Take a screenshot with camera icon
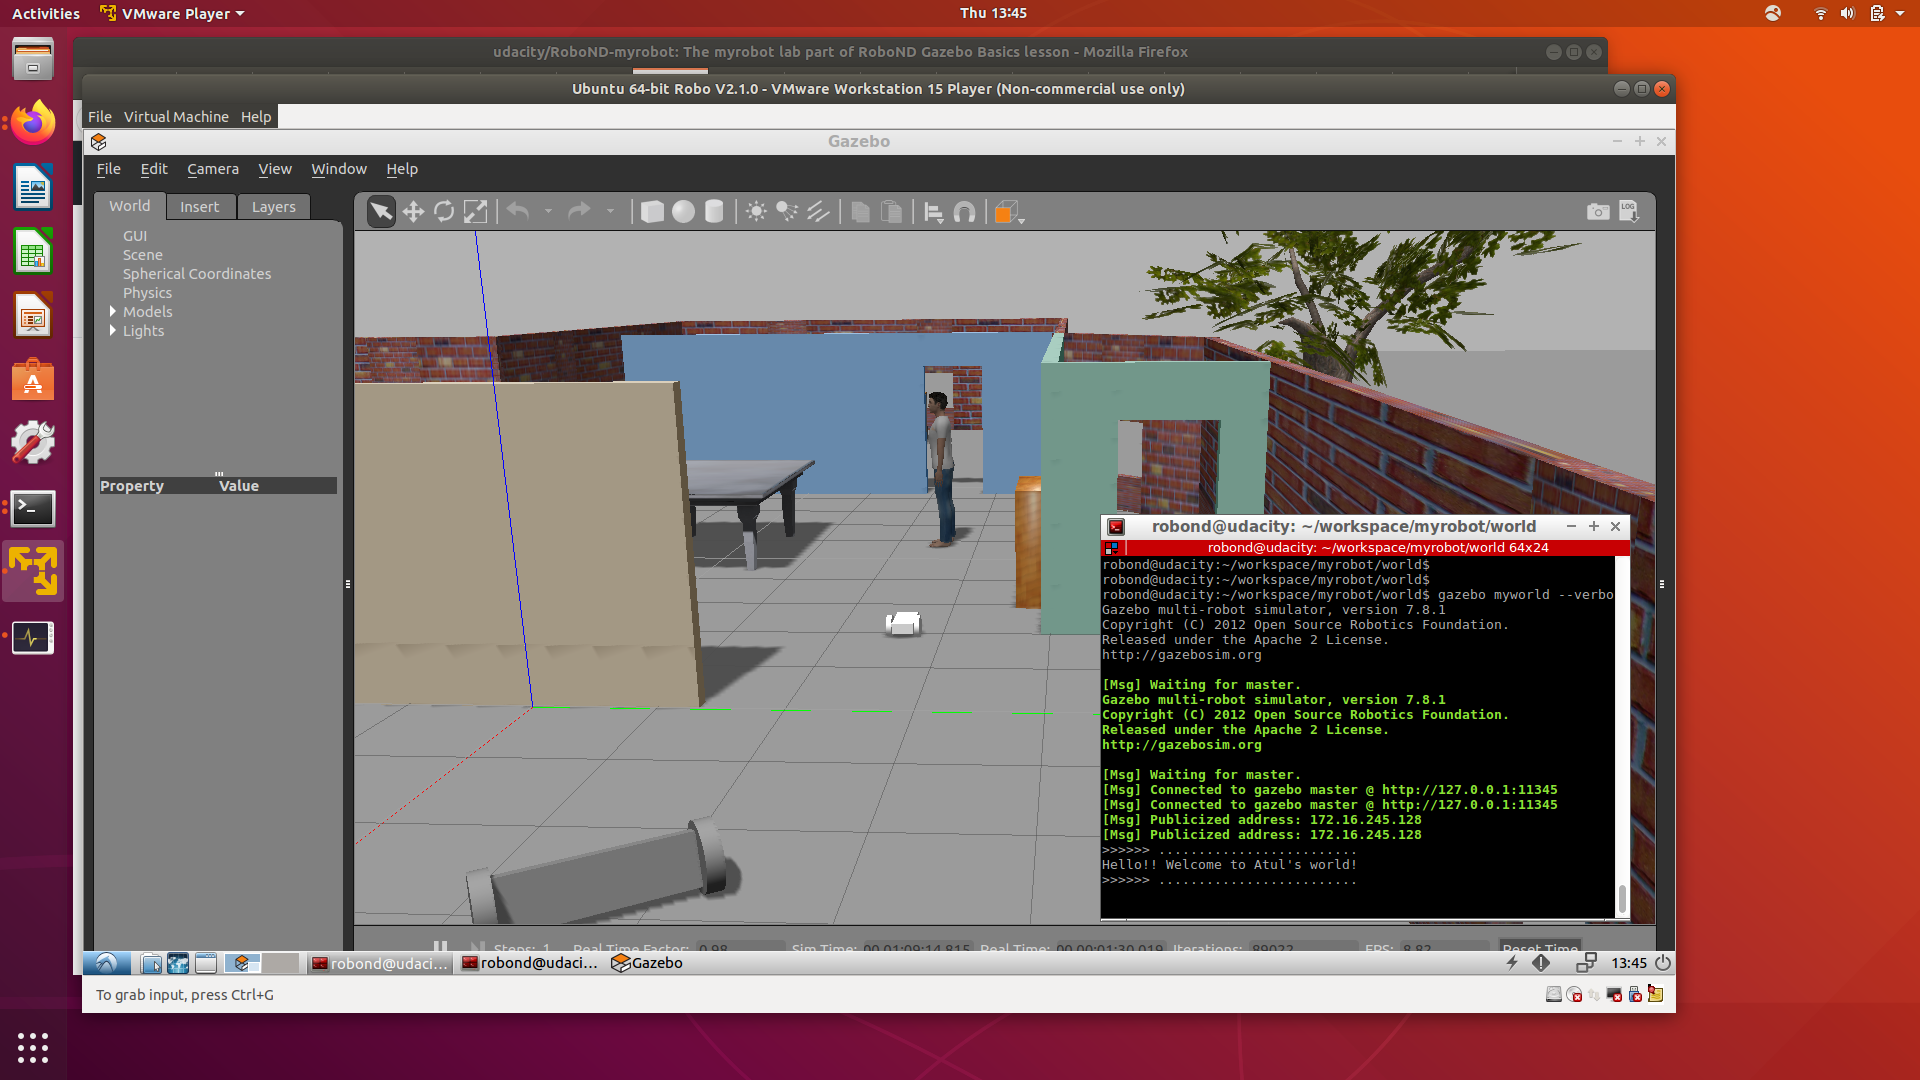The height and width of the screenshot is (1080, 1920). tap(1598, 212)
